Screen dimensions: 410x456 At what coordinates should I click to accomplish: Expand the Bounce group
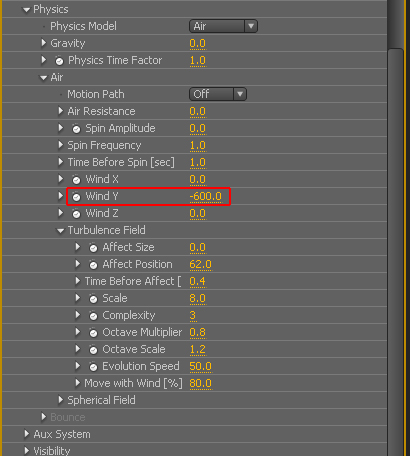click(x=43, y=417)
